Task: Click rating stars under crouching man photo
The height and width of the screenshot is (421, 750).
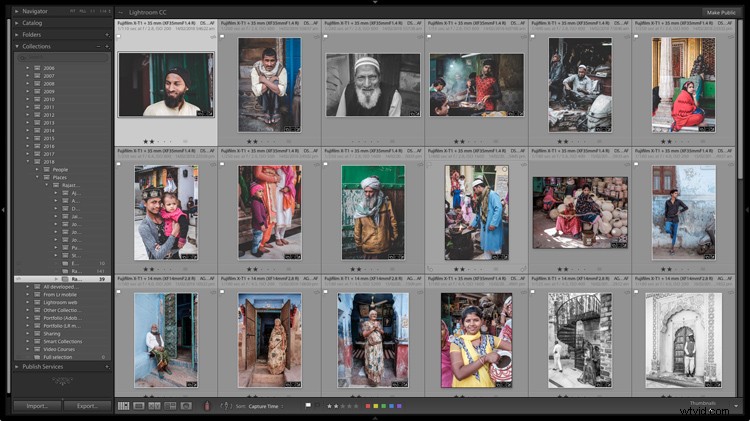Action: click(261, 142)
